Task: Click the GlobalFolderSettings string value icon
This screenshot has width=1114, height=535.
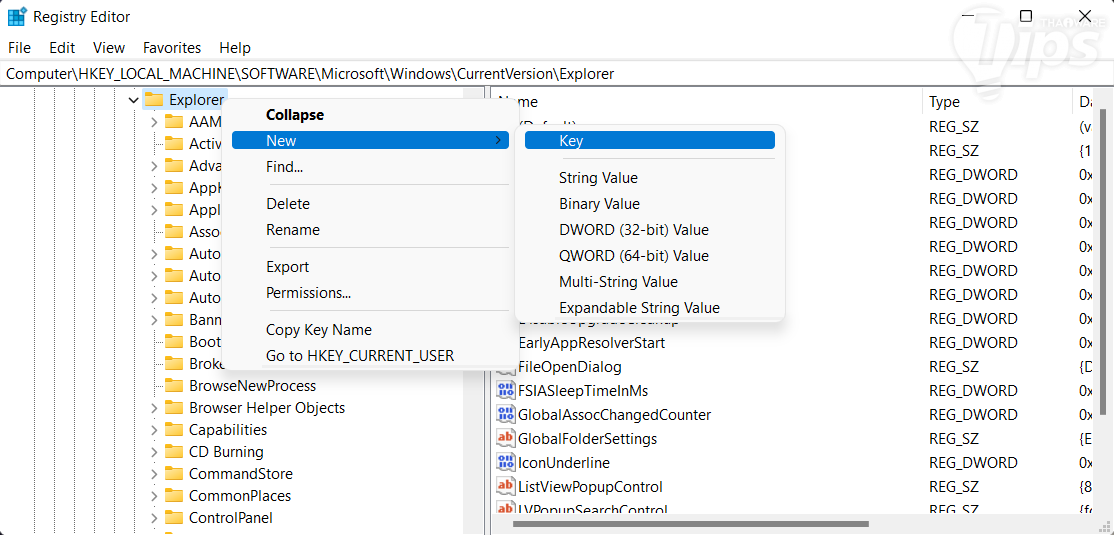Action: click(x=506, y=439)
